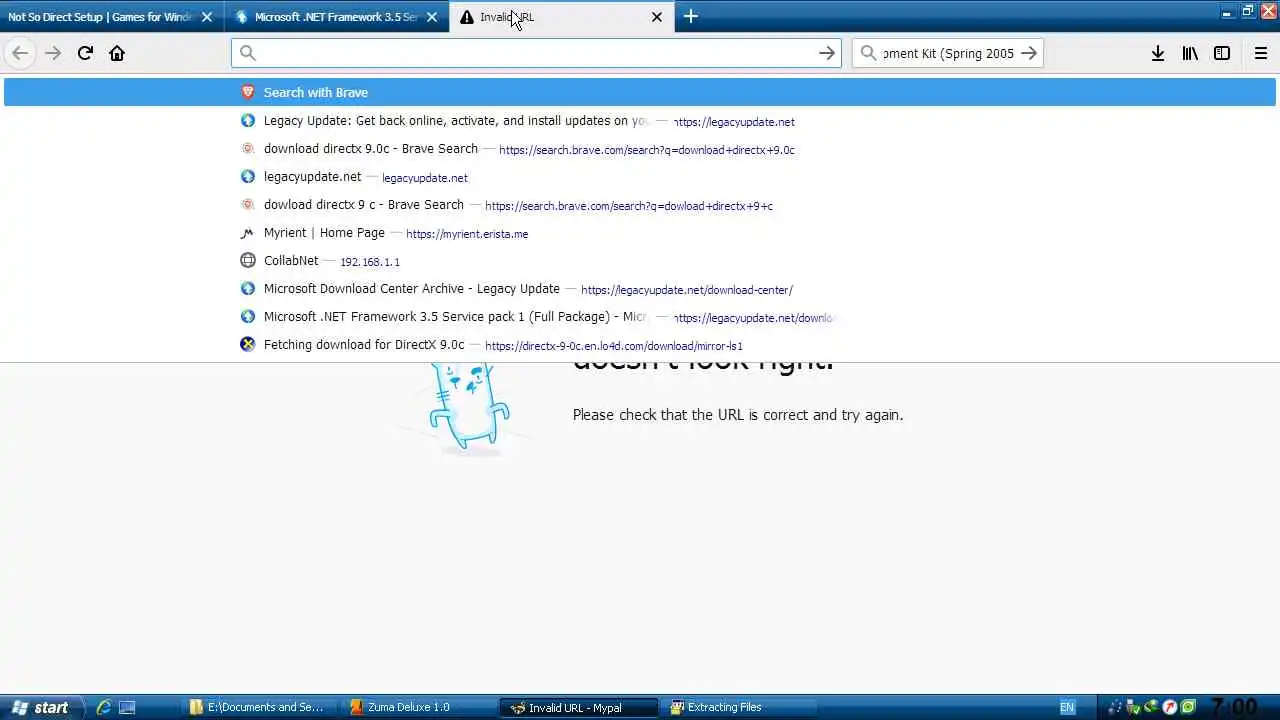Click the search box magnifier icon
Viewport: 1280px width, 720px height.
[868, 53]
